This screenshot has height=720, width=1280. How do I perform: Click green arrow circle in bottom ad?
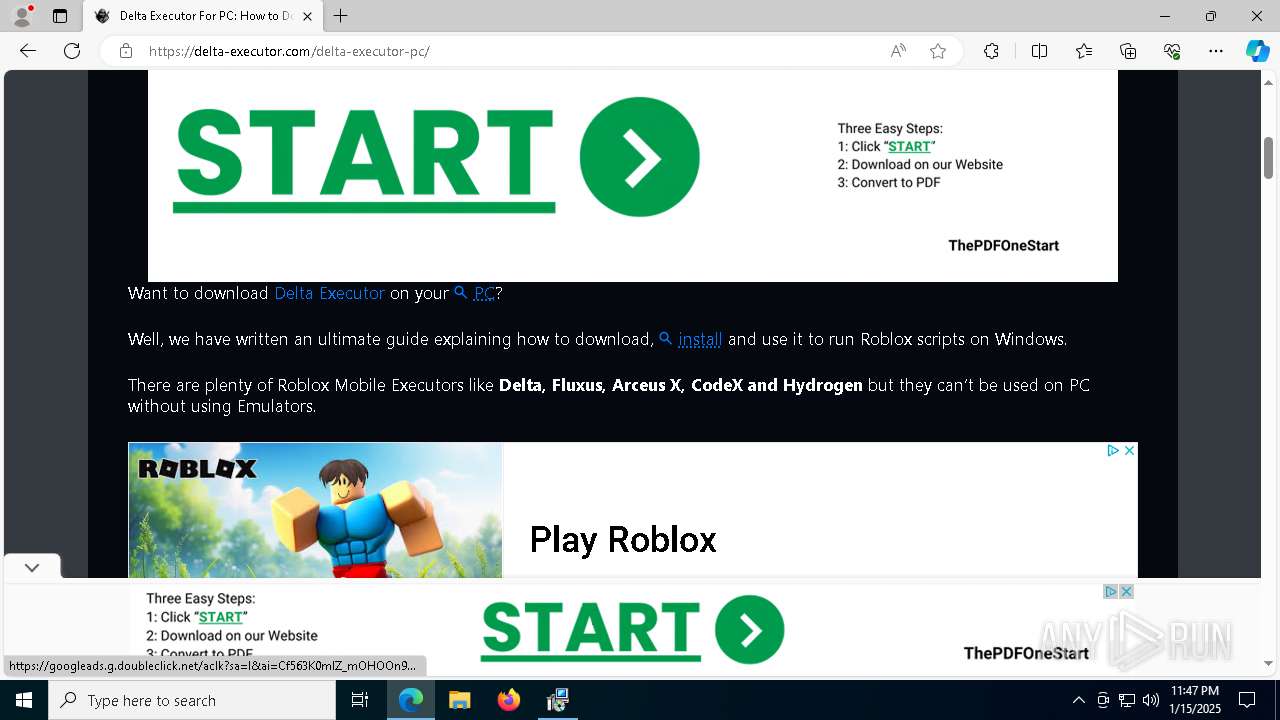749,630
